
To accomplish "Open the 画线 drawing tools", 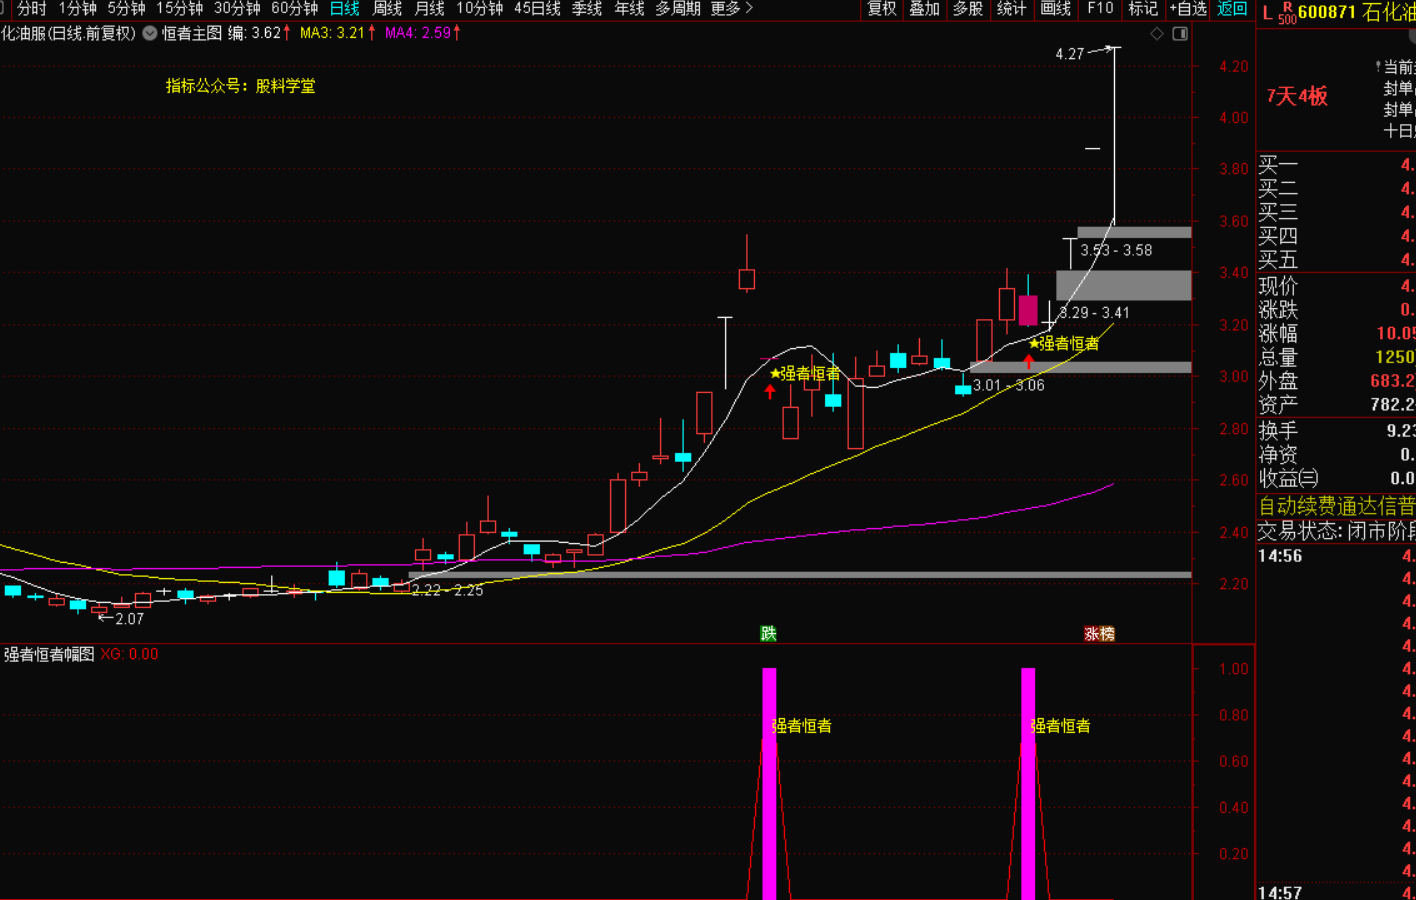I will [x=1055, y=9].
